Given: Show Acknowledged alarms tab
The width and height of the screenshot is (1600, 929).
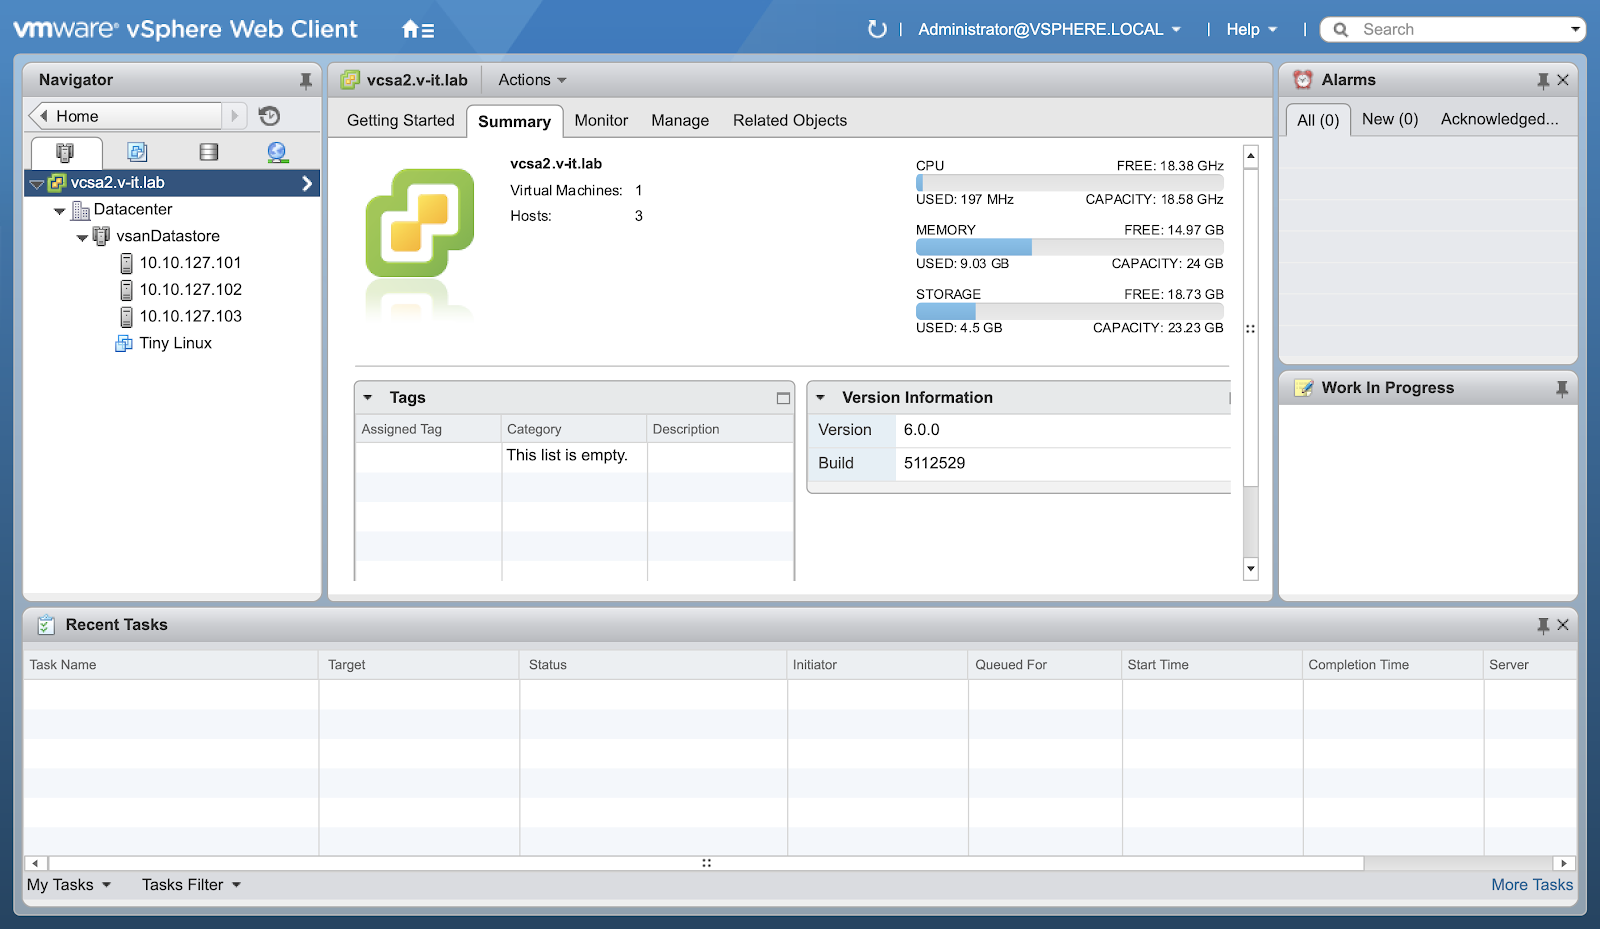Looking at the screenshot, I should 1499,119.
